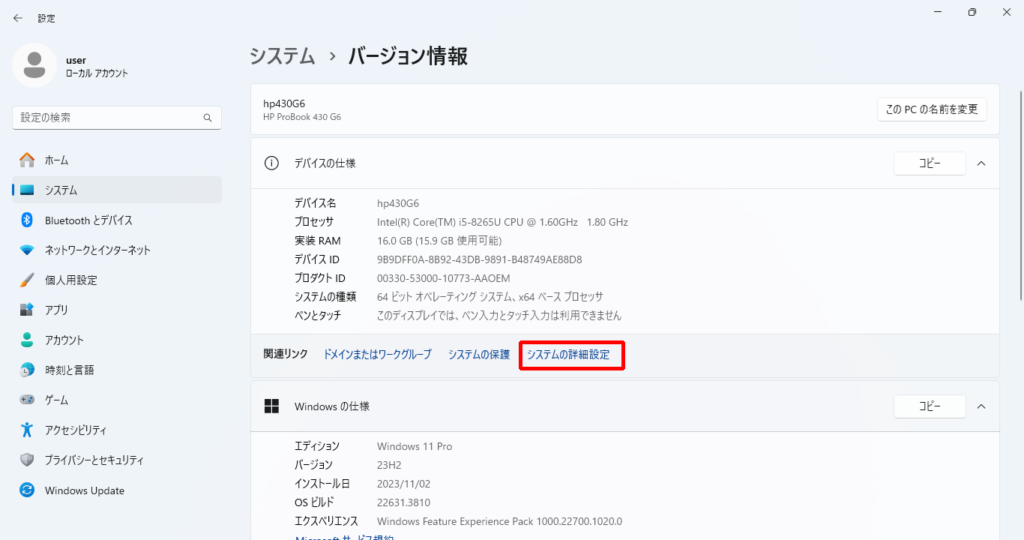
Task: Click the アカウント person icon
Action: tap(27, 340)
